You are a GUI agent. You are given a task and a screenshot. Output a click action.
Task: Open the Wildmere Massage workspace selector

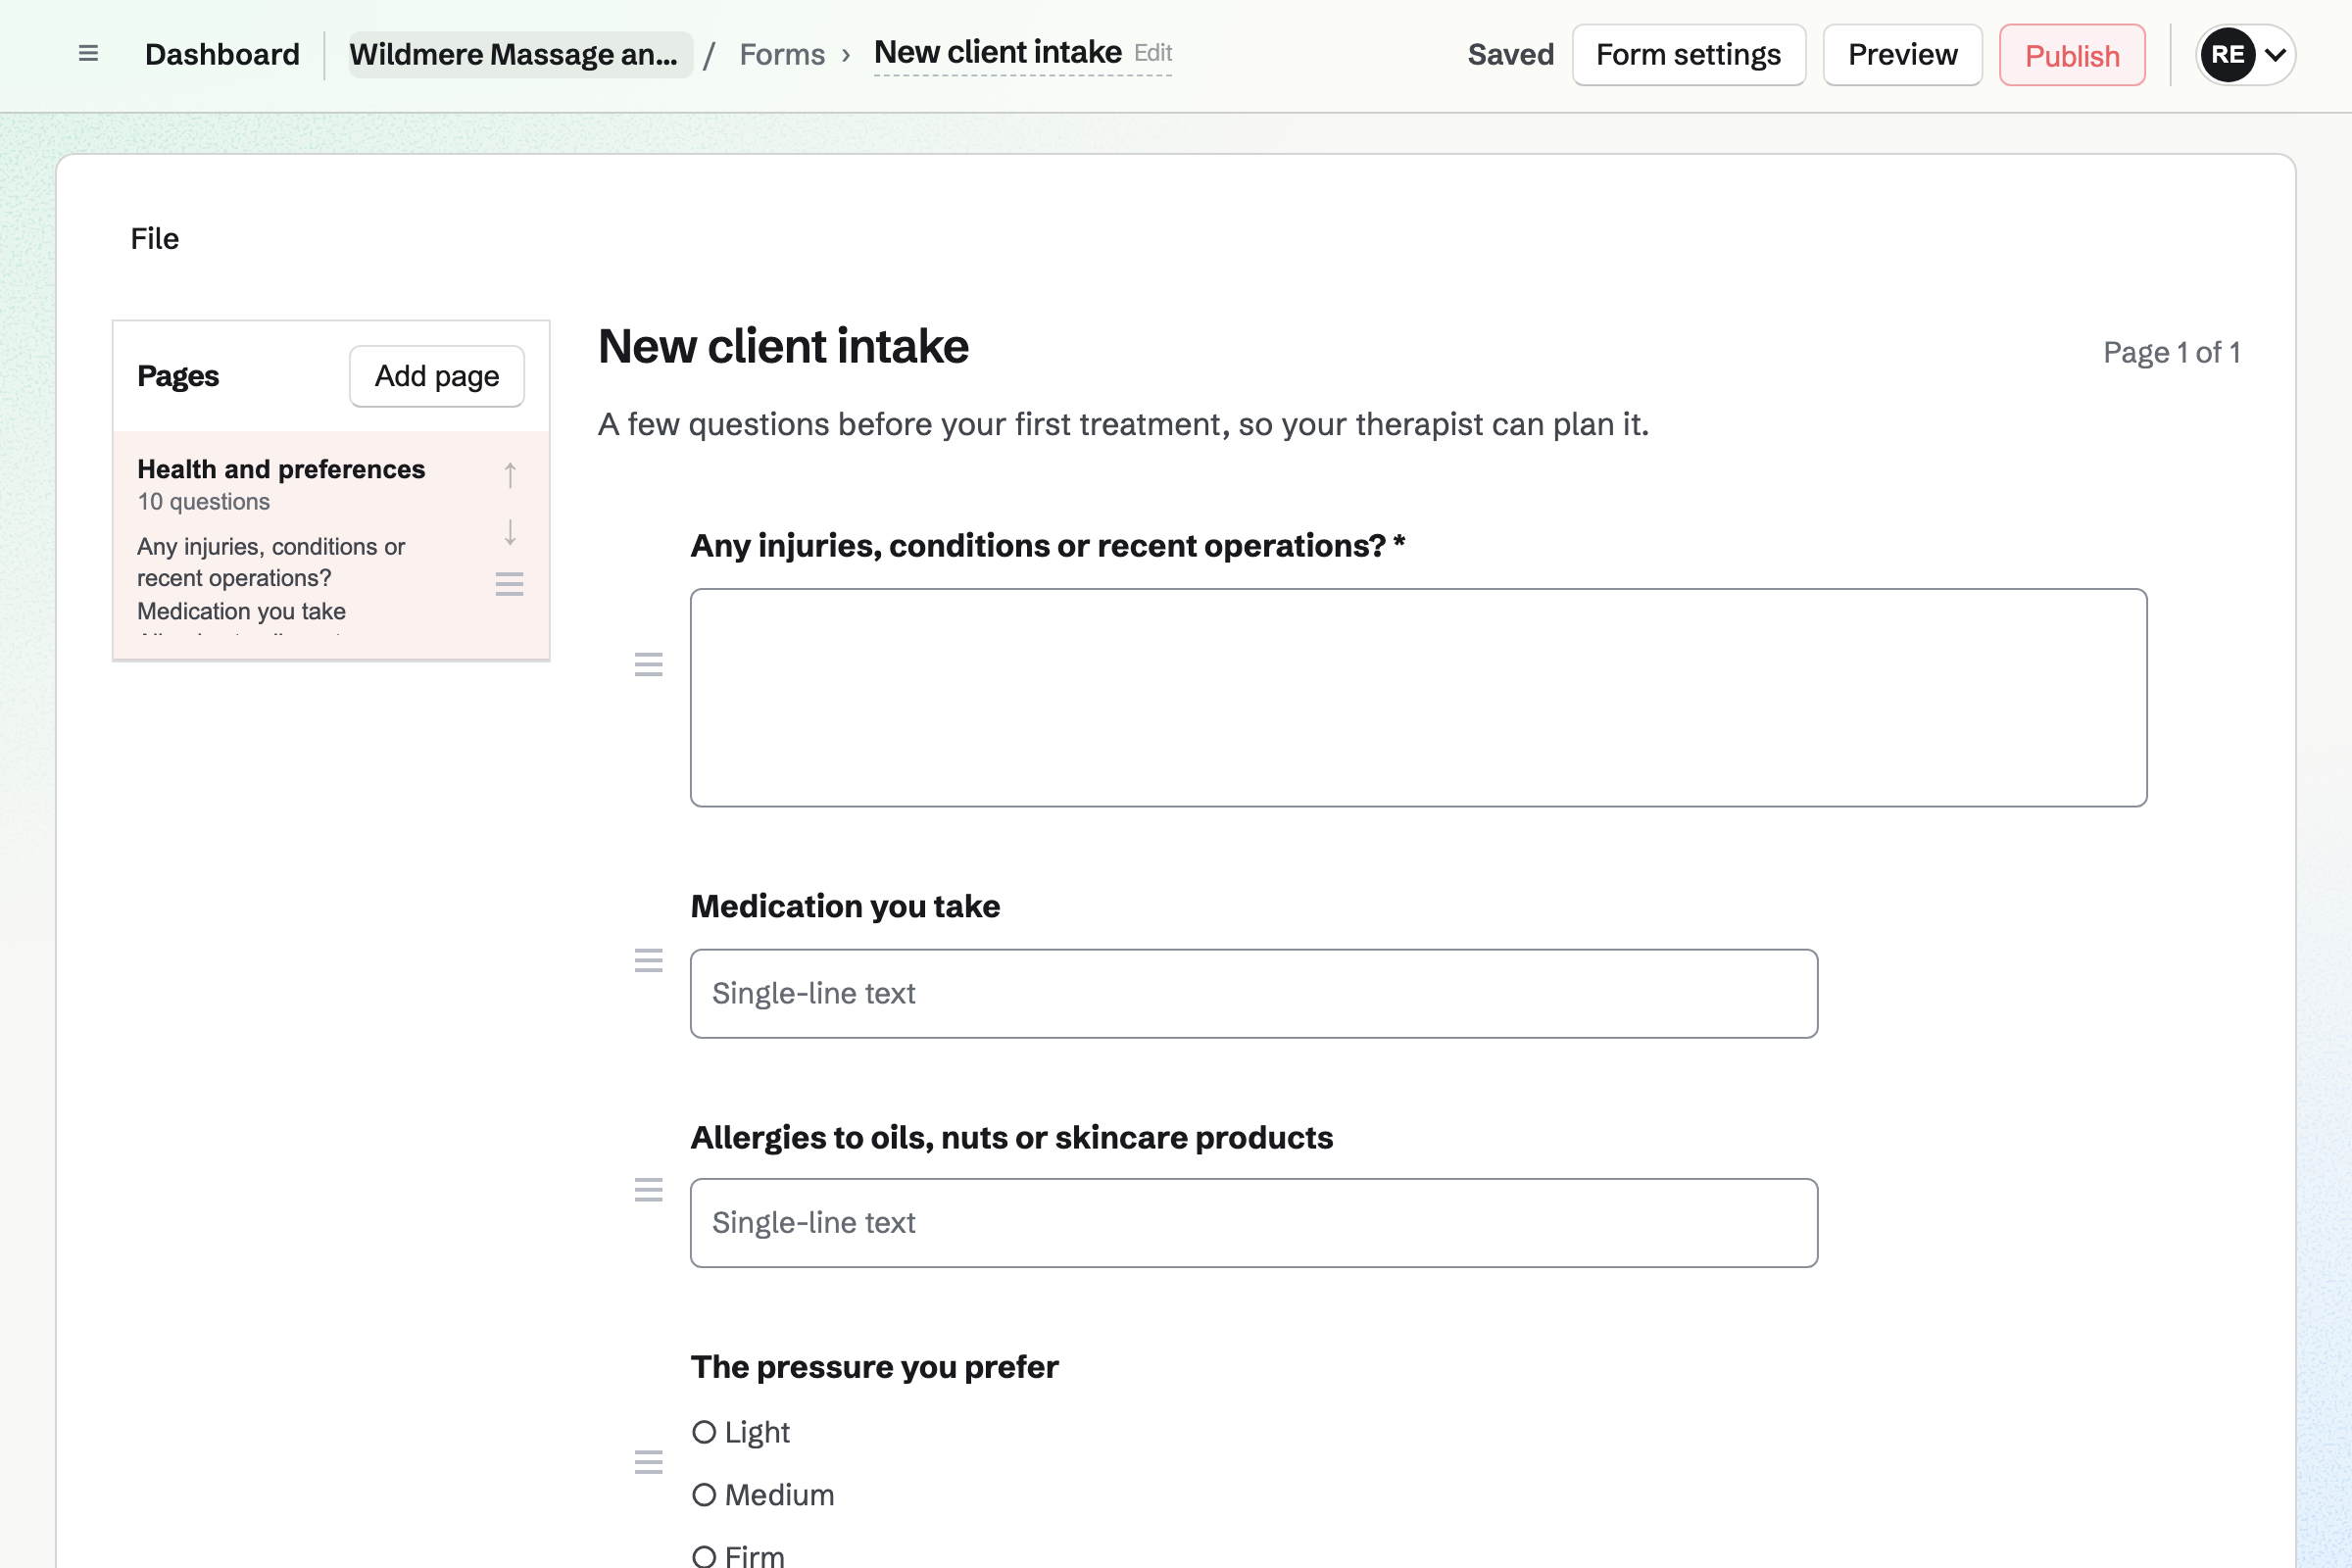pos(520,55)
